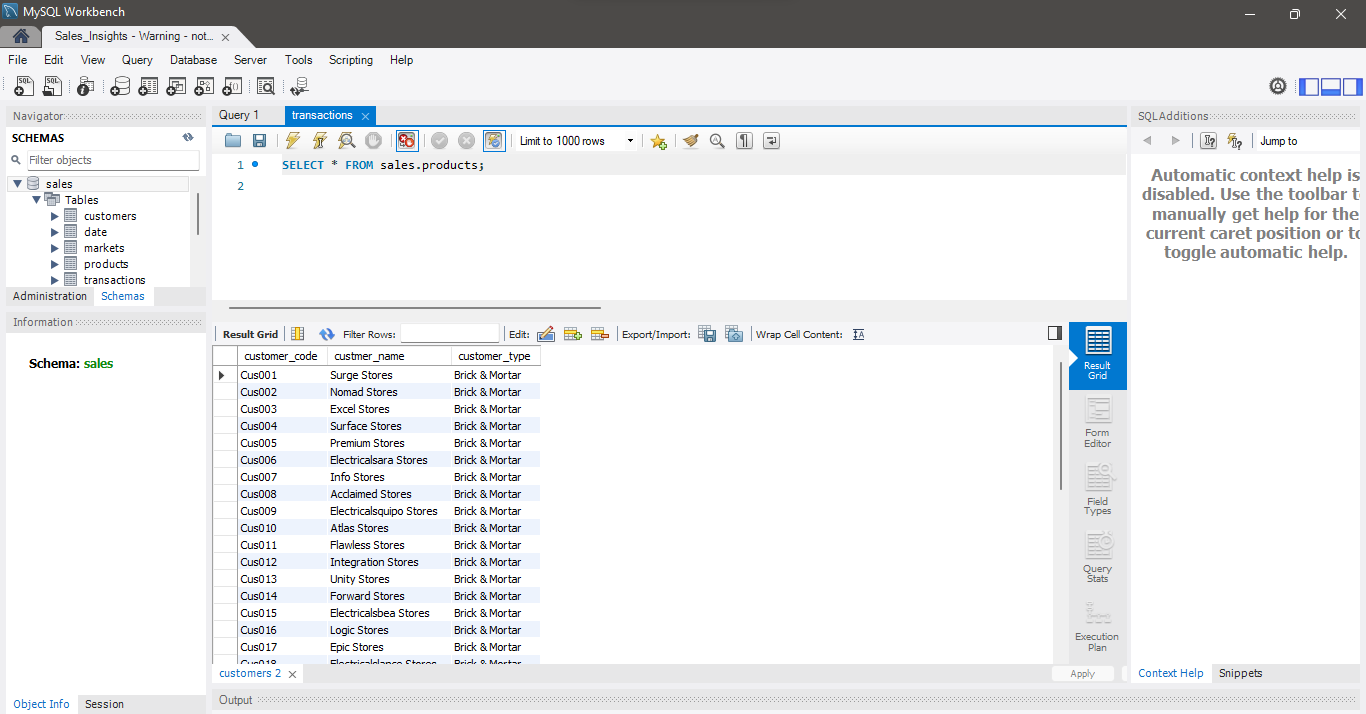The image size is (1366, 714).
Task: Insert new row icon in result toolbar
Action: coord(573,334)
